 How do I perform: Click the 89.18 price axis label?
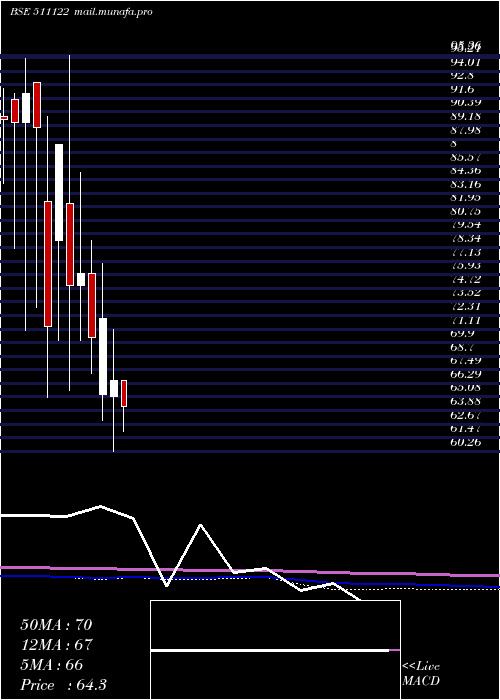point(466,116)
